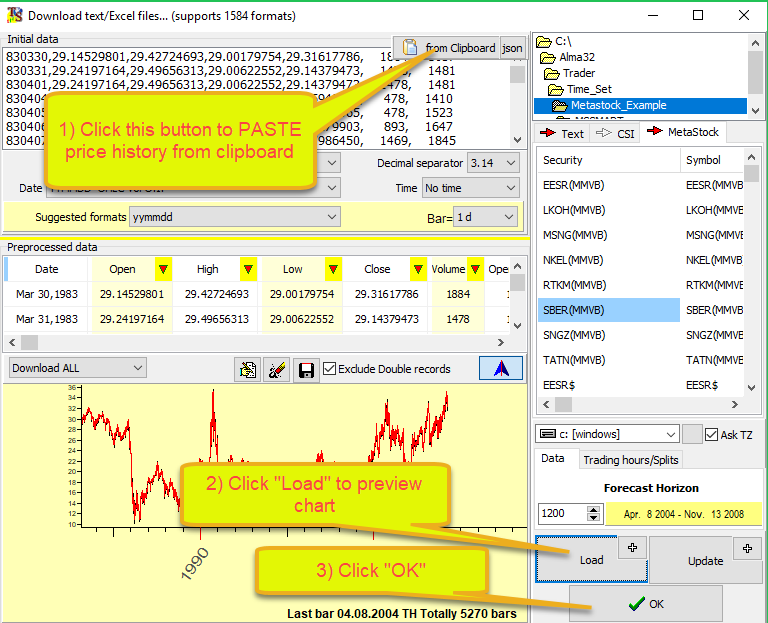Select the Metastock_Example folder
Screen dimensions: 768x623
618,105
